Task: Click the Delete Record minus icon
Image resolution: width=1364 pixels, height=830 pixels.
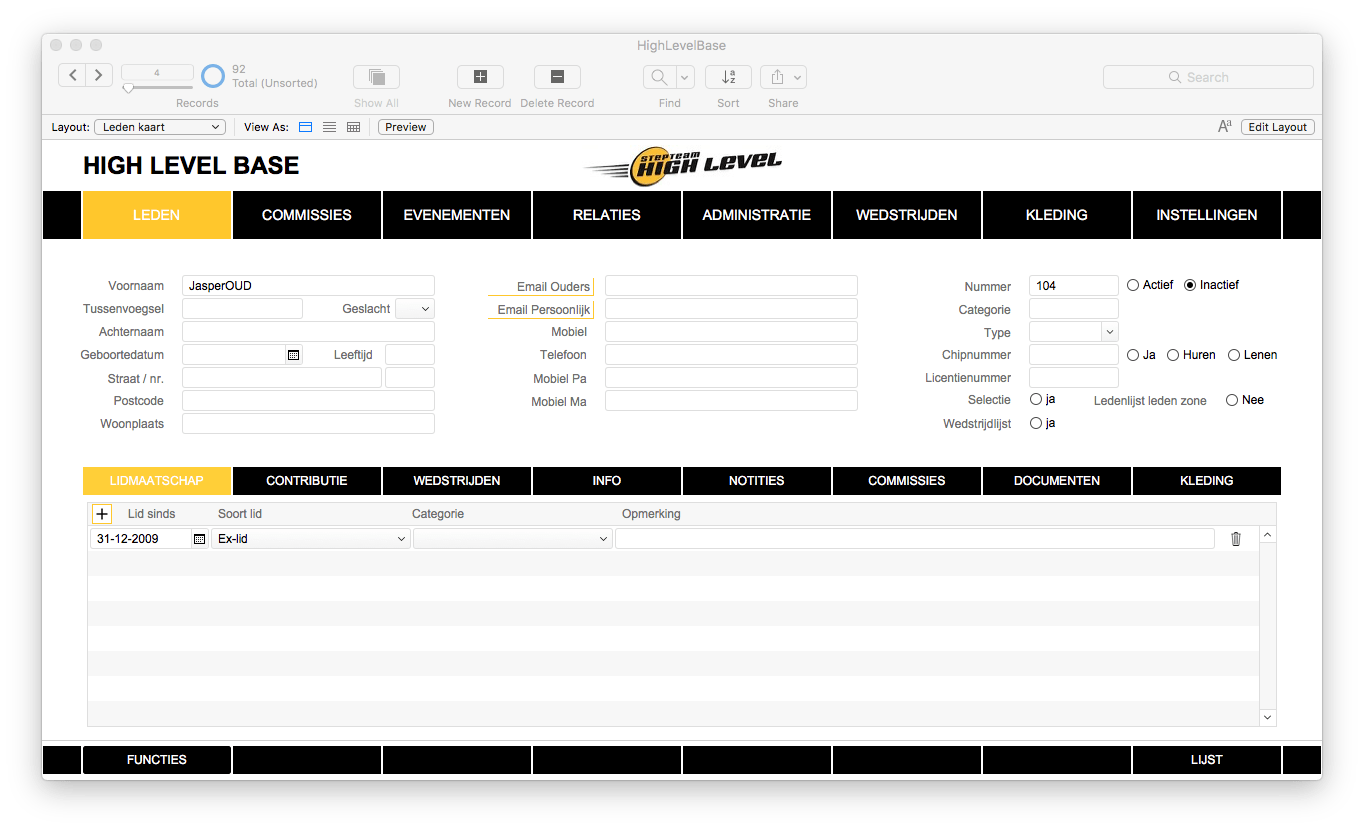Action: (557, 77)
